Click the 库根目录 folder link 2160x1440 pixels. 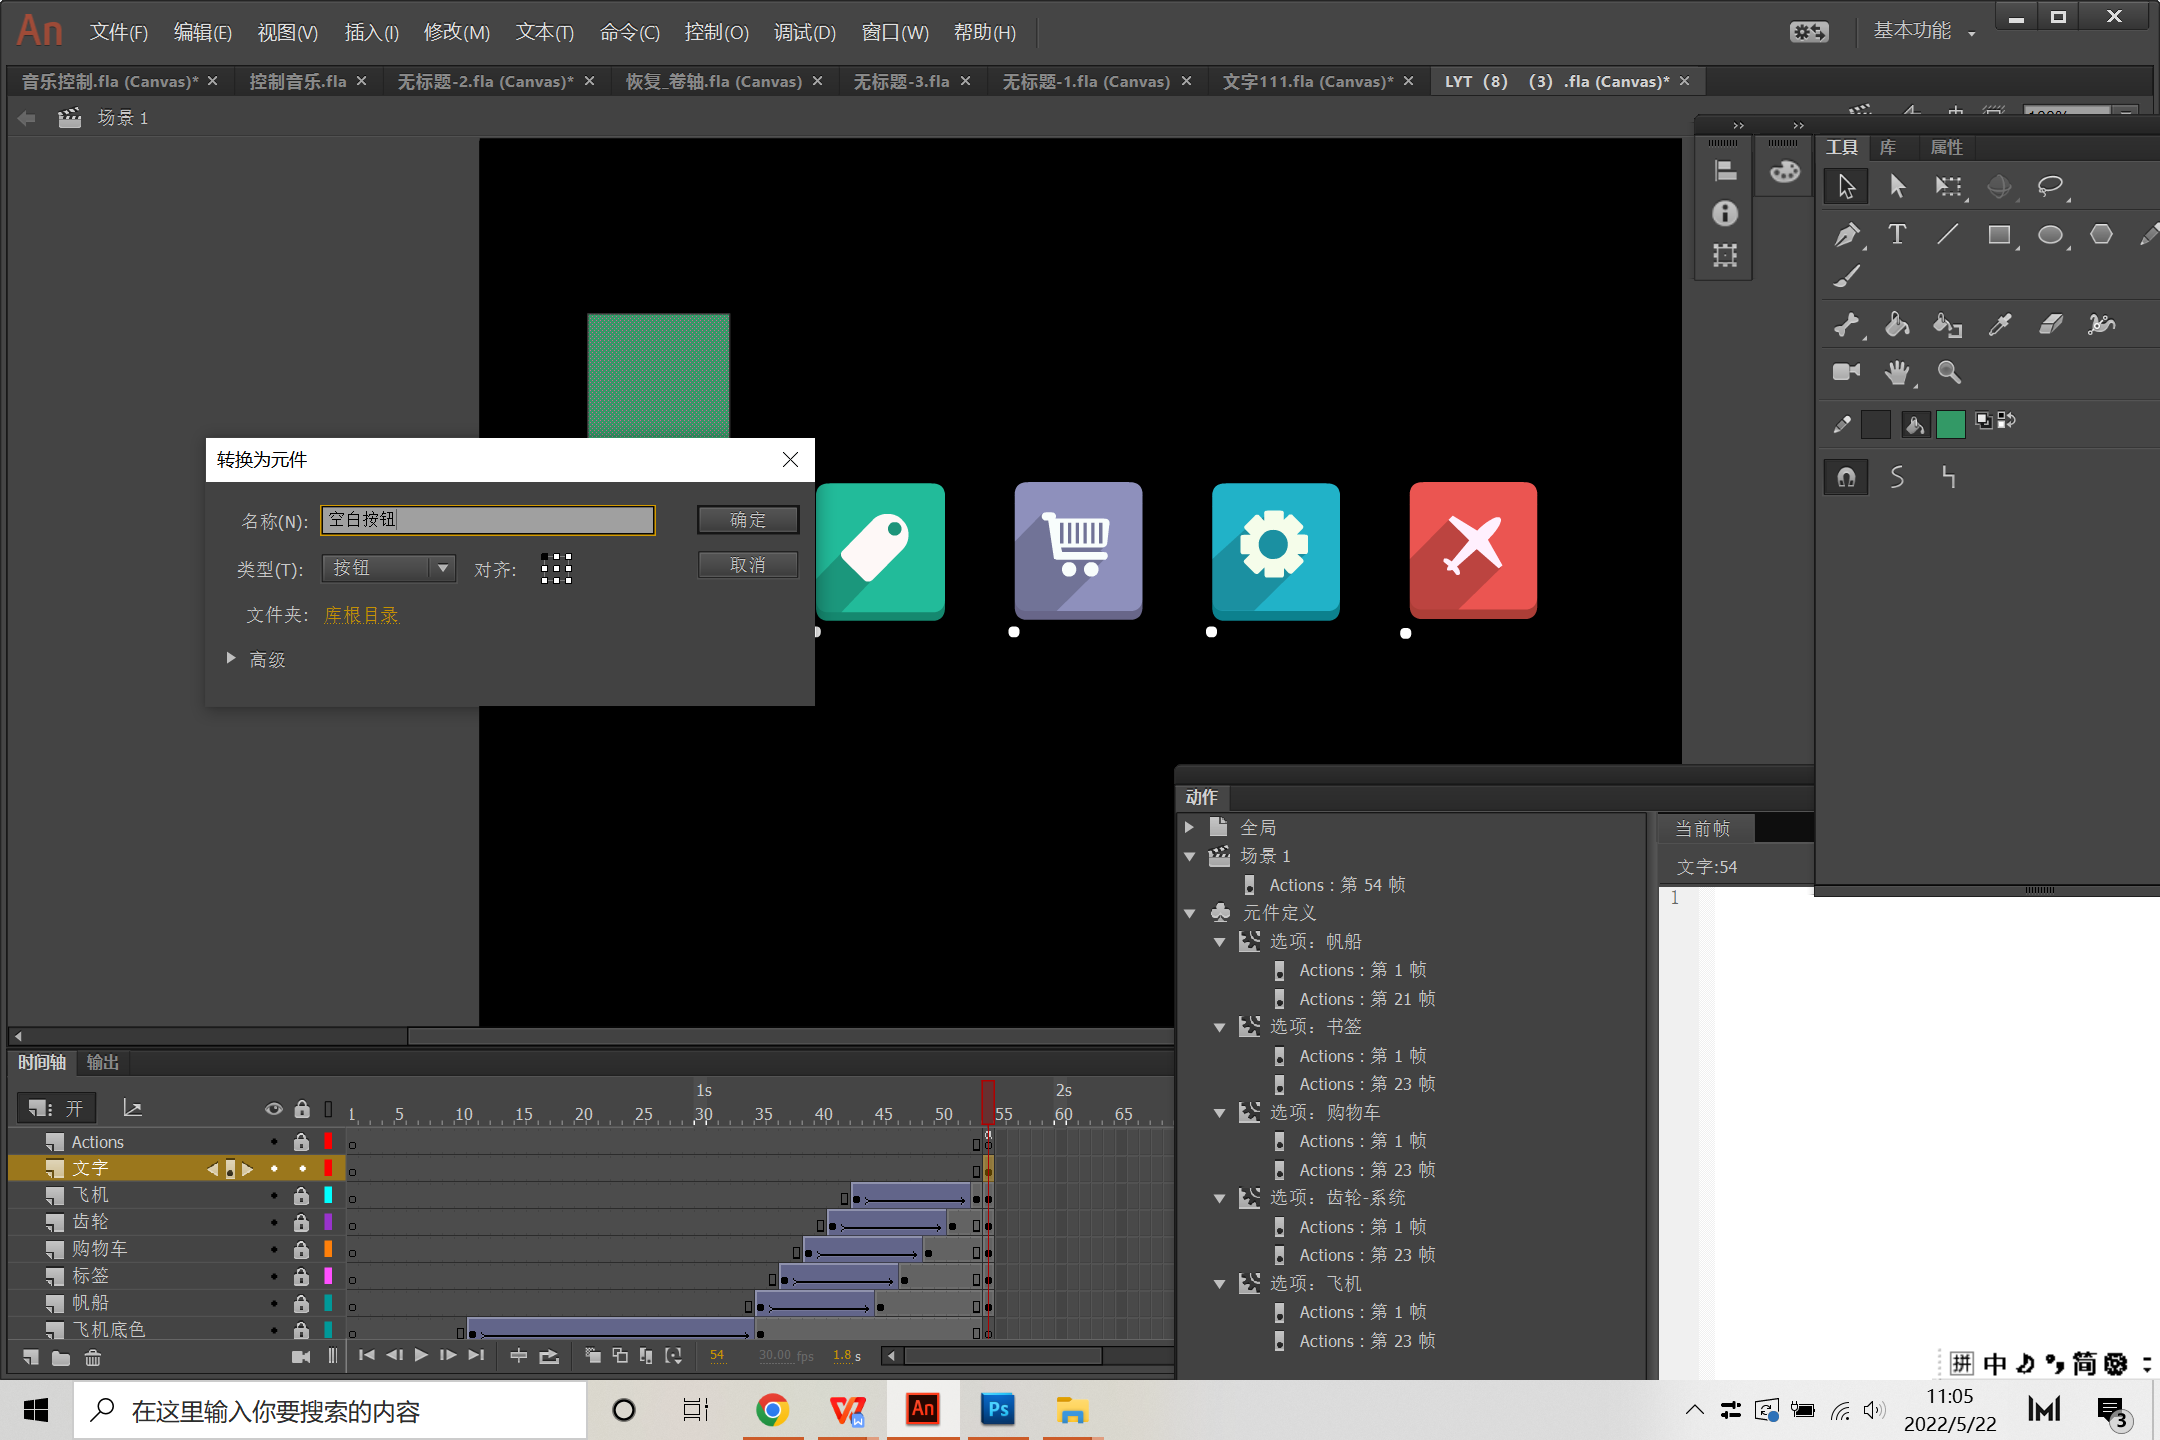pyautogui.click(x=361, y=615)
